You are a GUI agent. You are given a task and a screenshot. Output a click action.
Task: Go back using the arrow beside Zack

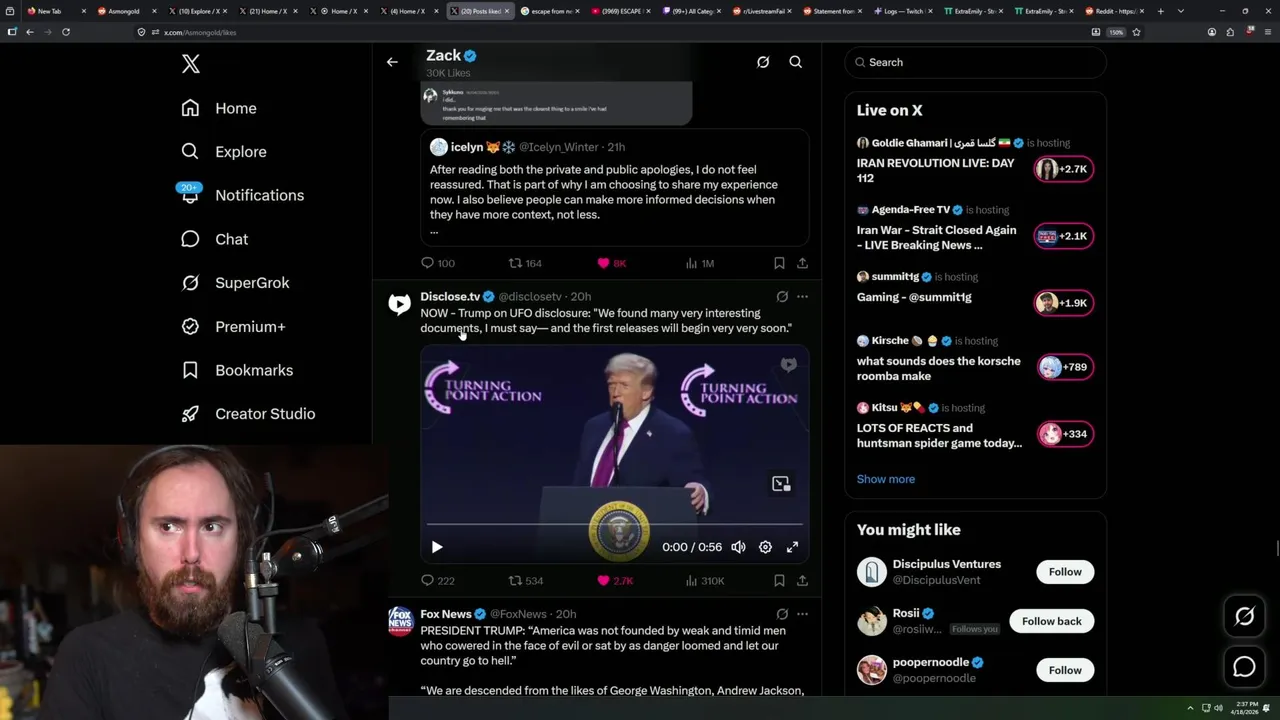tap(392, 62)
